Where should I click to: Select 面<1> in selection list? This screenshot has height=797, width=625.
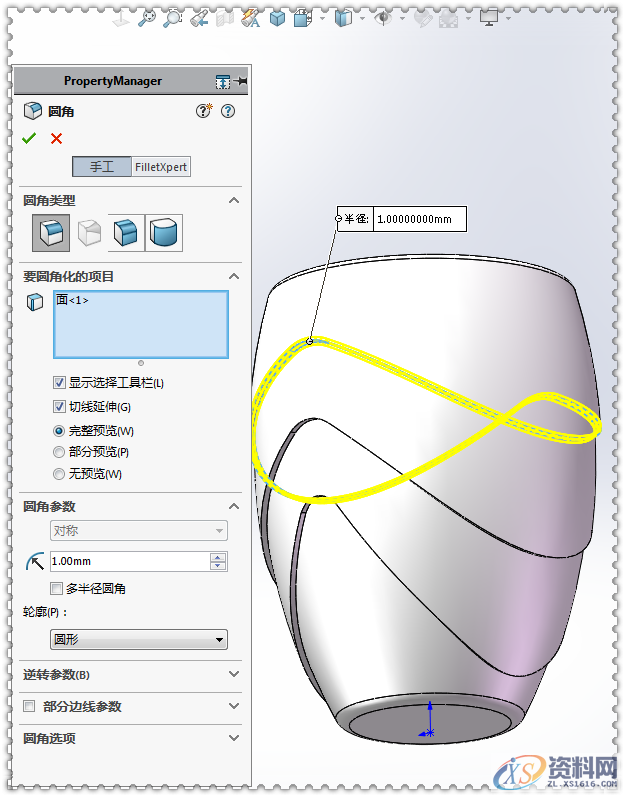click(72, 300)
